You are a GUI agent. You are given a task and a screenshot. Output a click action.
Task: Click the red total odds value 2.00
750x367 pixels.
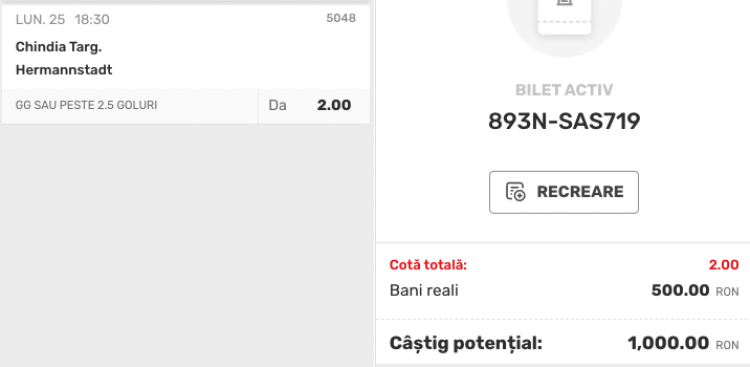(724, 265)
